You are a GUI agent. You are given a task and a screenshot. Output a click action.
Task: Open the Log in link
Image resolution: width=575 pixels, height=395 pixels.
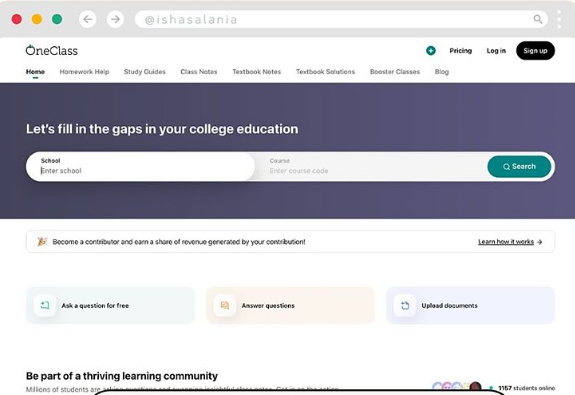[496, 51]
